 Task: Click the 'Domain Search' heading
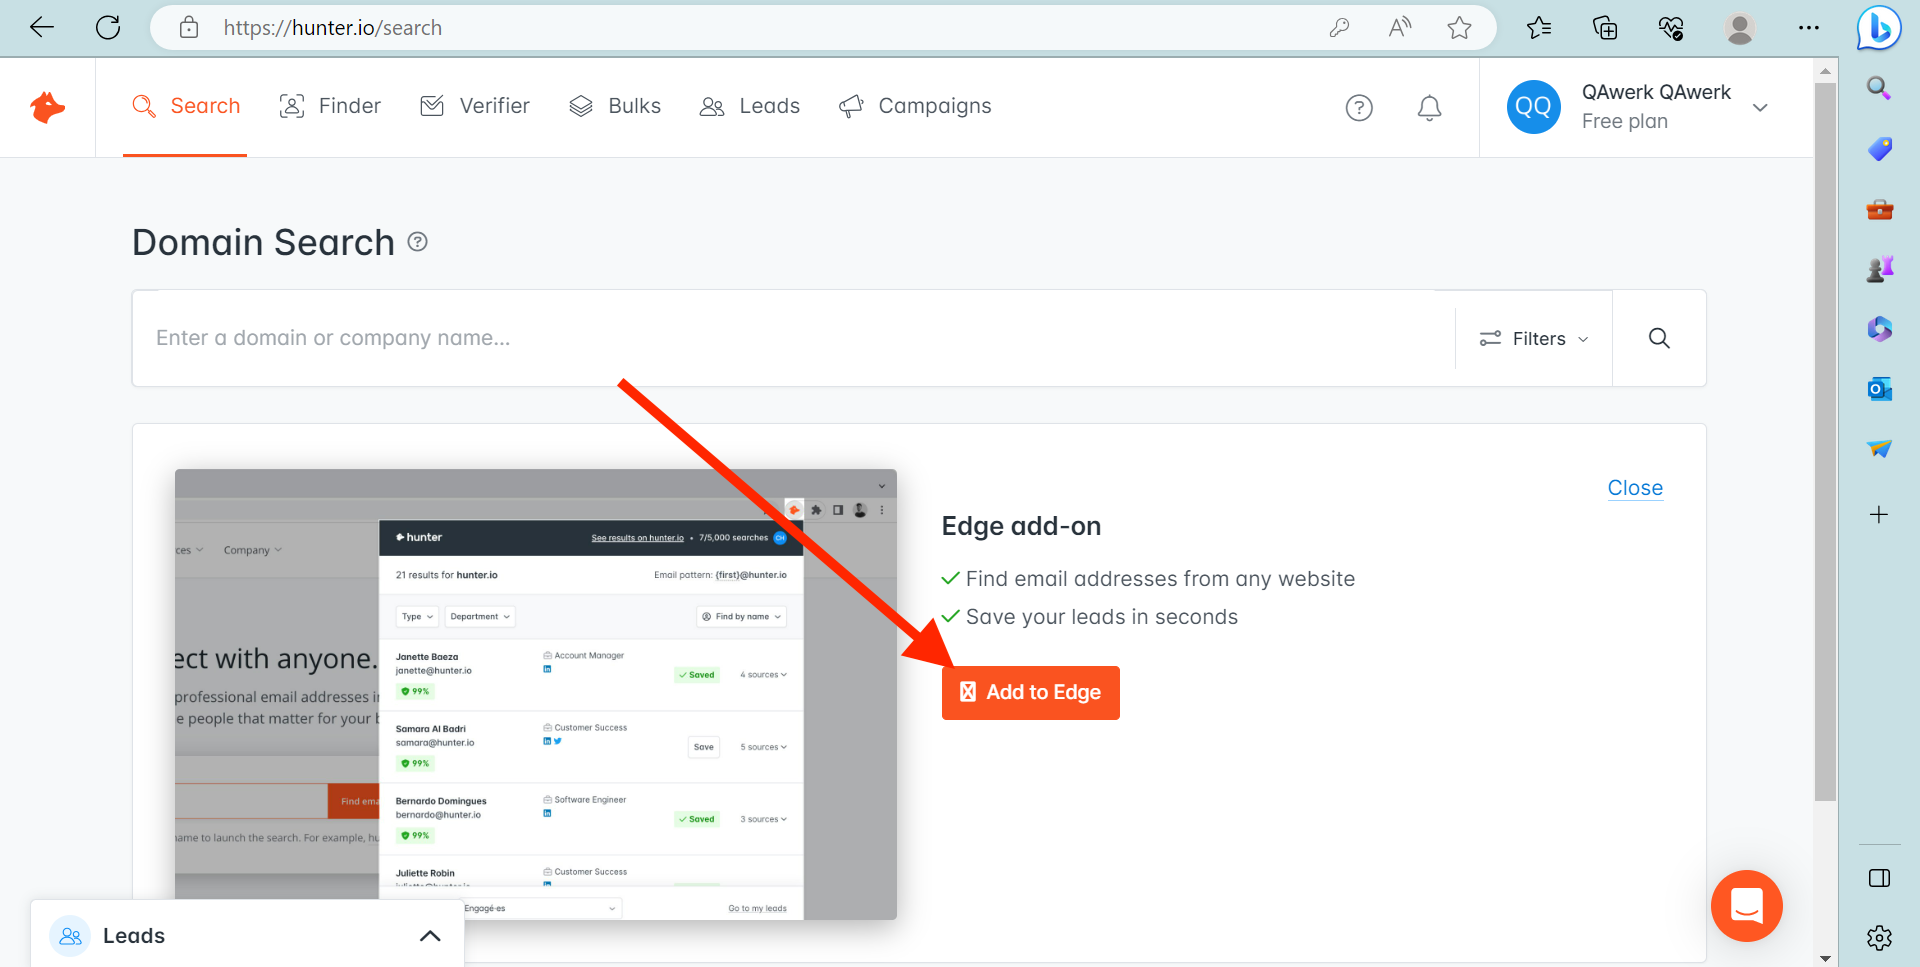[263, 242]
